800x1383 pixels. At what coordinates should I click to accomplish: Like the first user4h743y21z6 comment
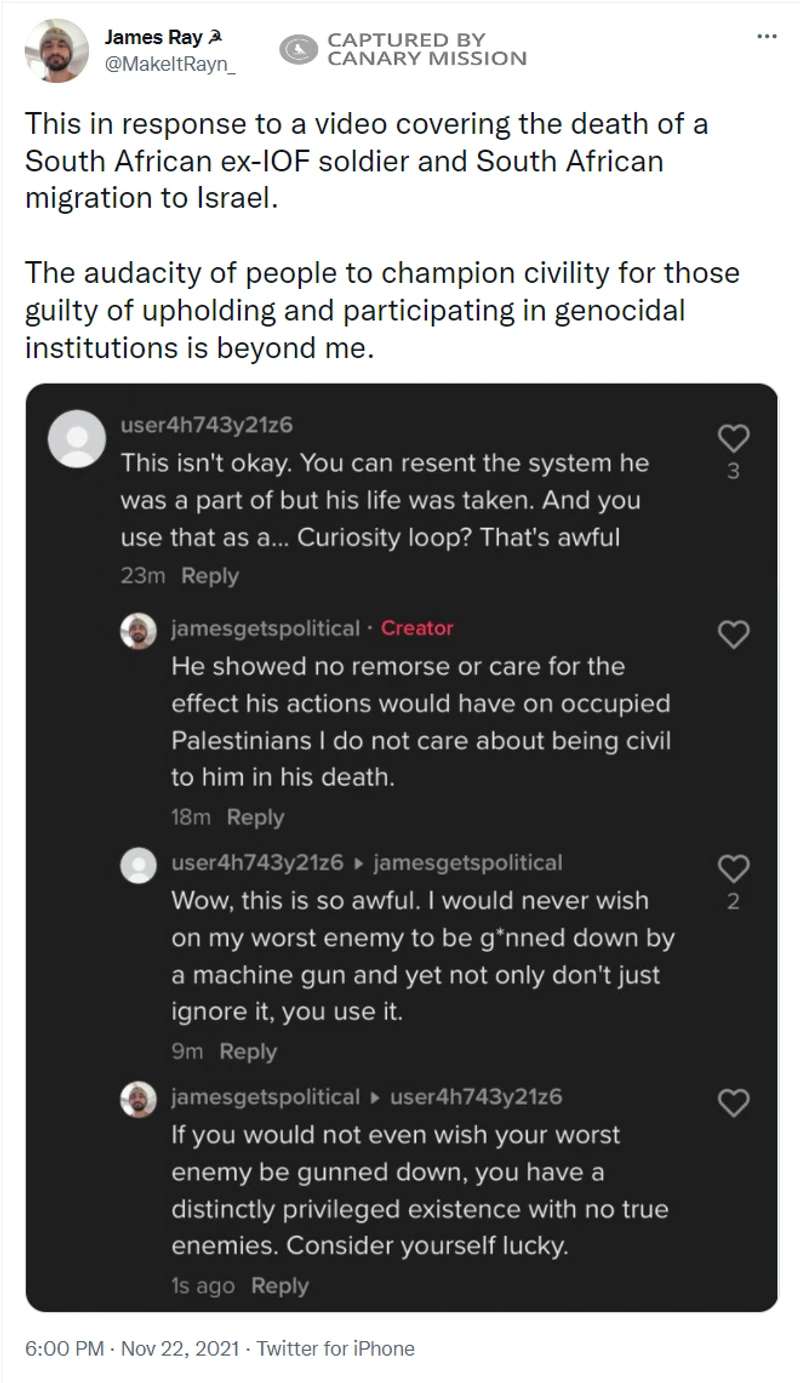coord(735,438)
